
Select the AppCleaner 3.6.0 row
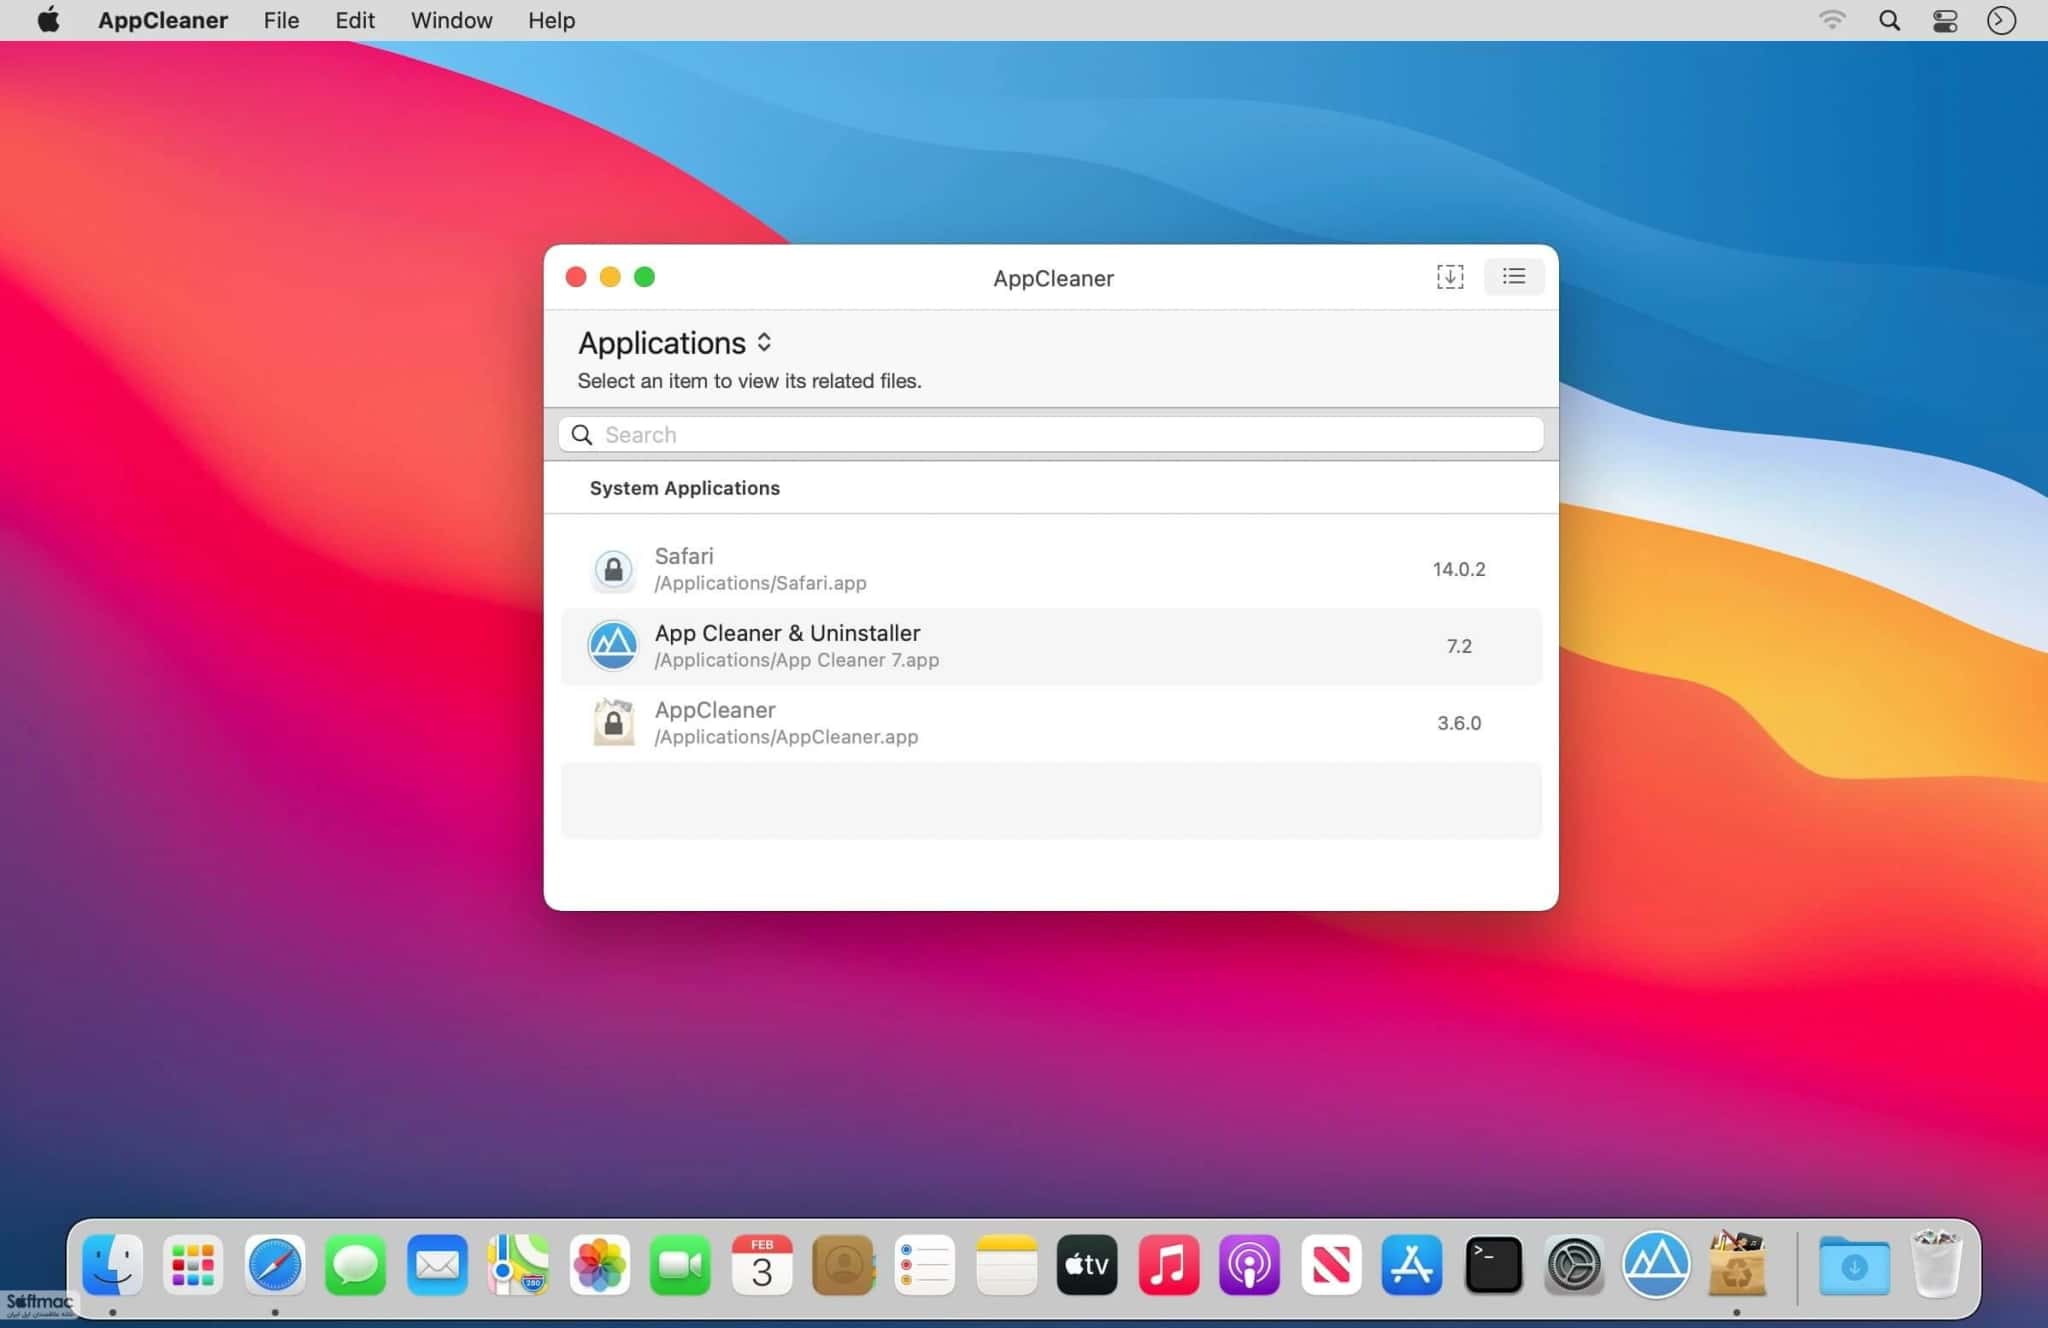tap(1051, 723)
